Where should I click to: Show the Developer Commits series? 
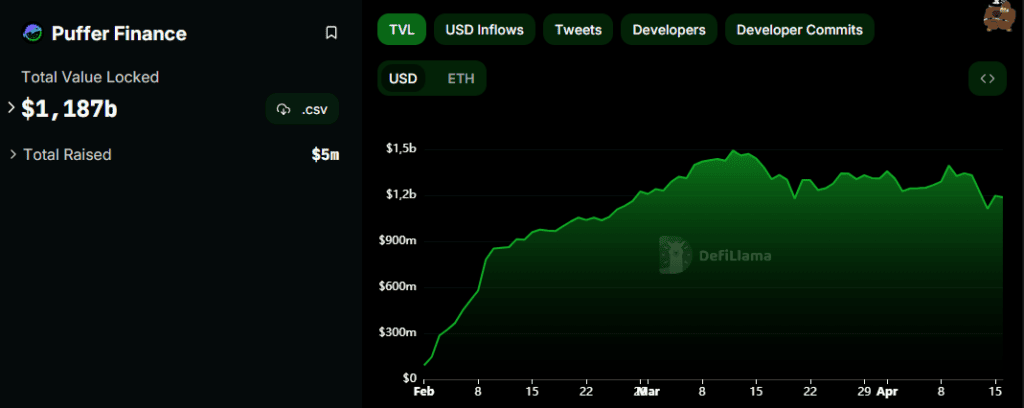click(799, 29)
